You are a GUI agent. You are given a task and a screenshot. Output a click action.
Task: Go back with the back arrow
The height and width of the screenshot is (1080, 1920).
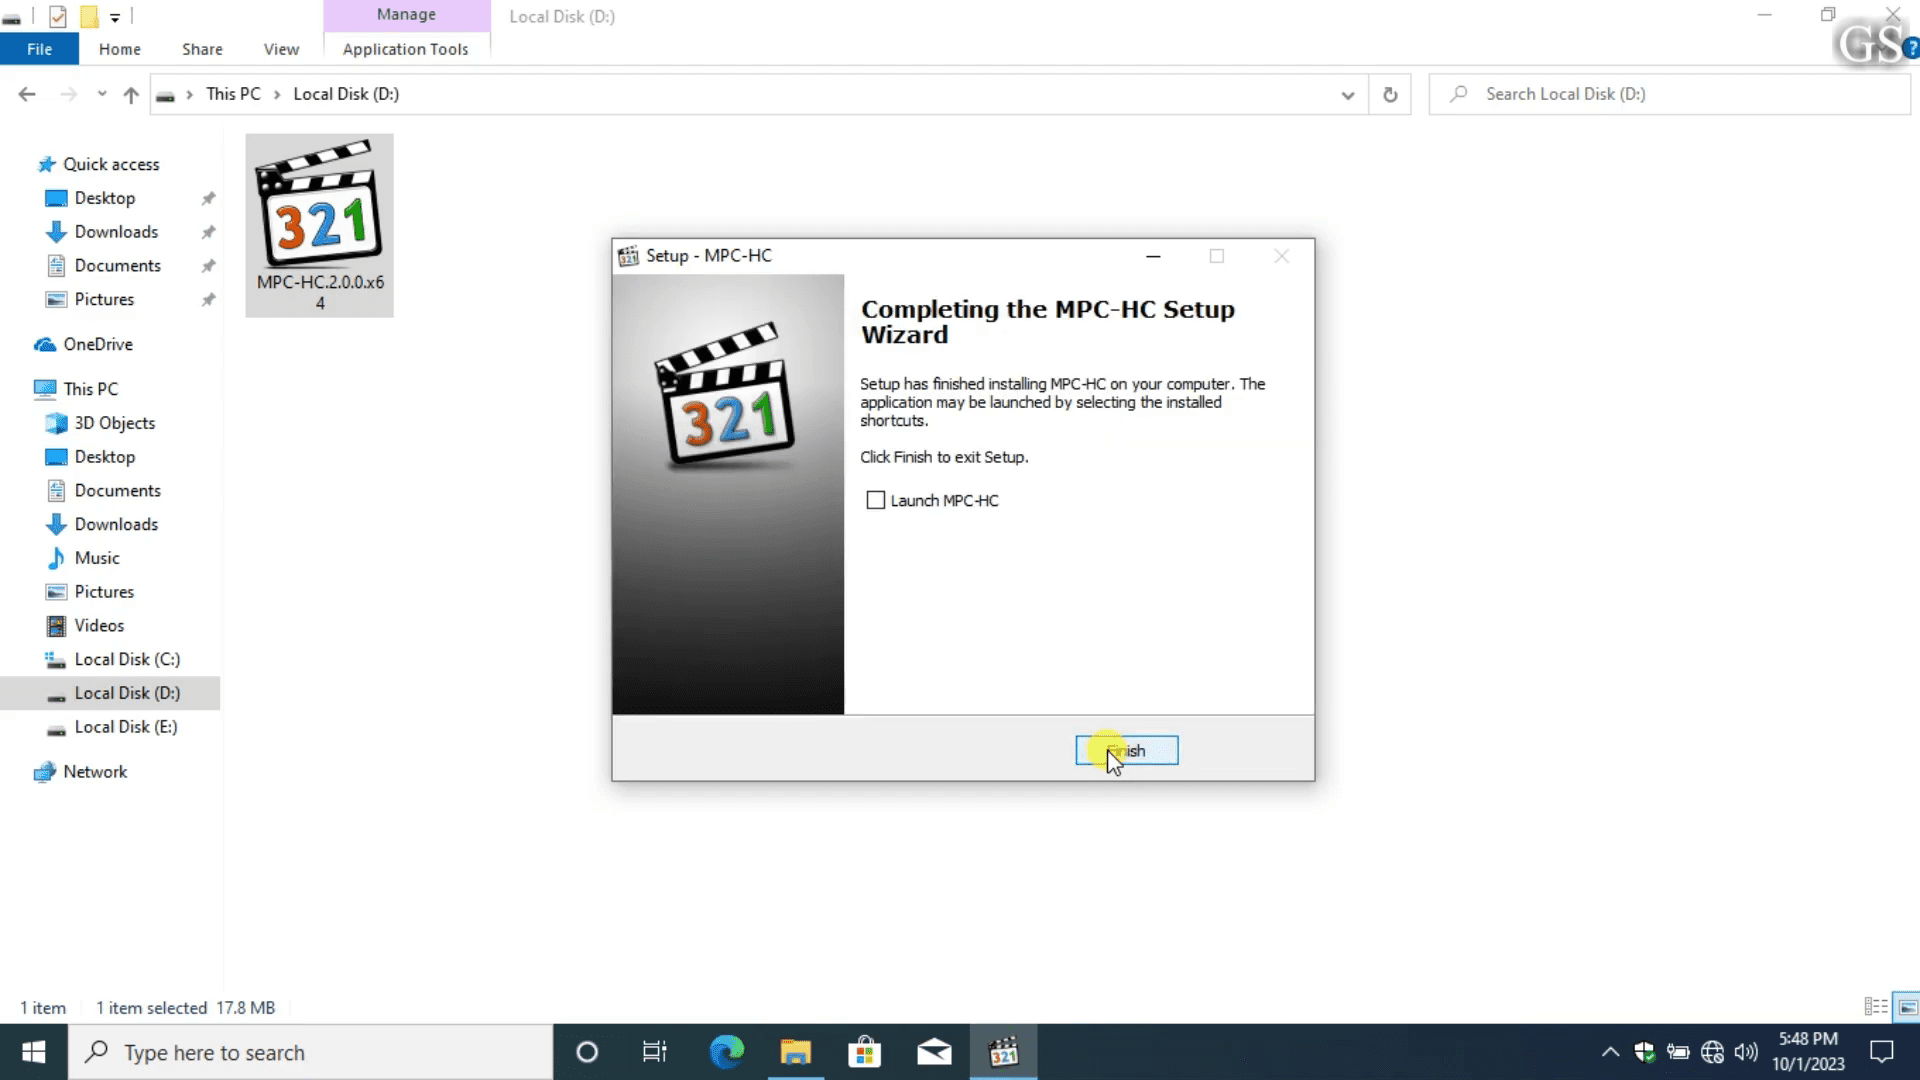(x=27, y=94)
